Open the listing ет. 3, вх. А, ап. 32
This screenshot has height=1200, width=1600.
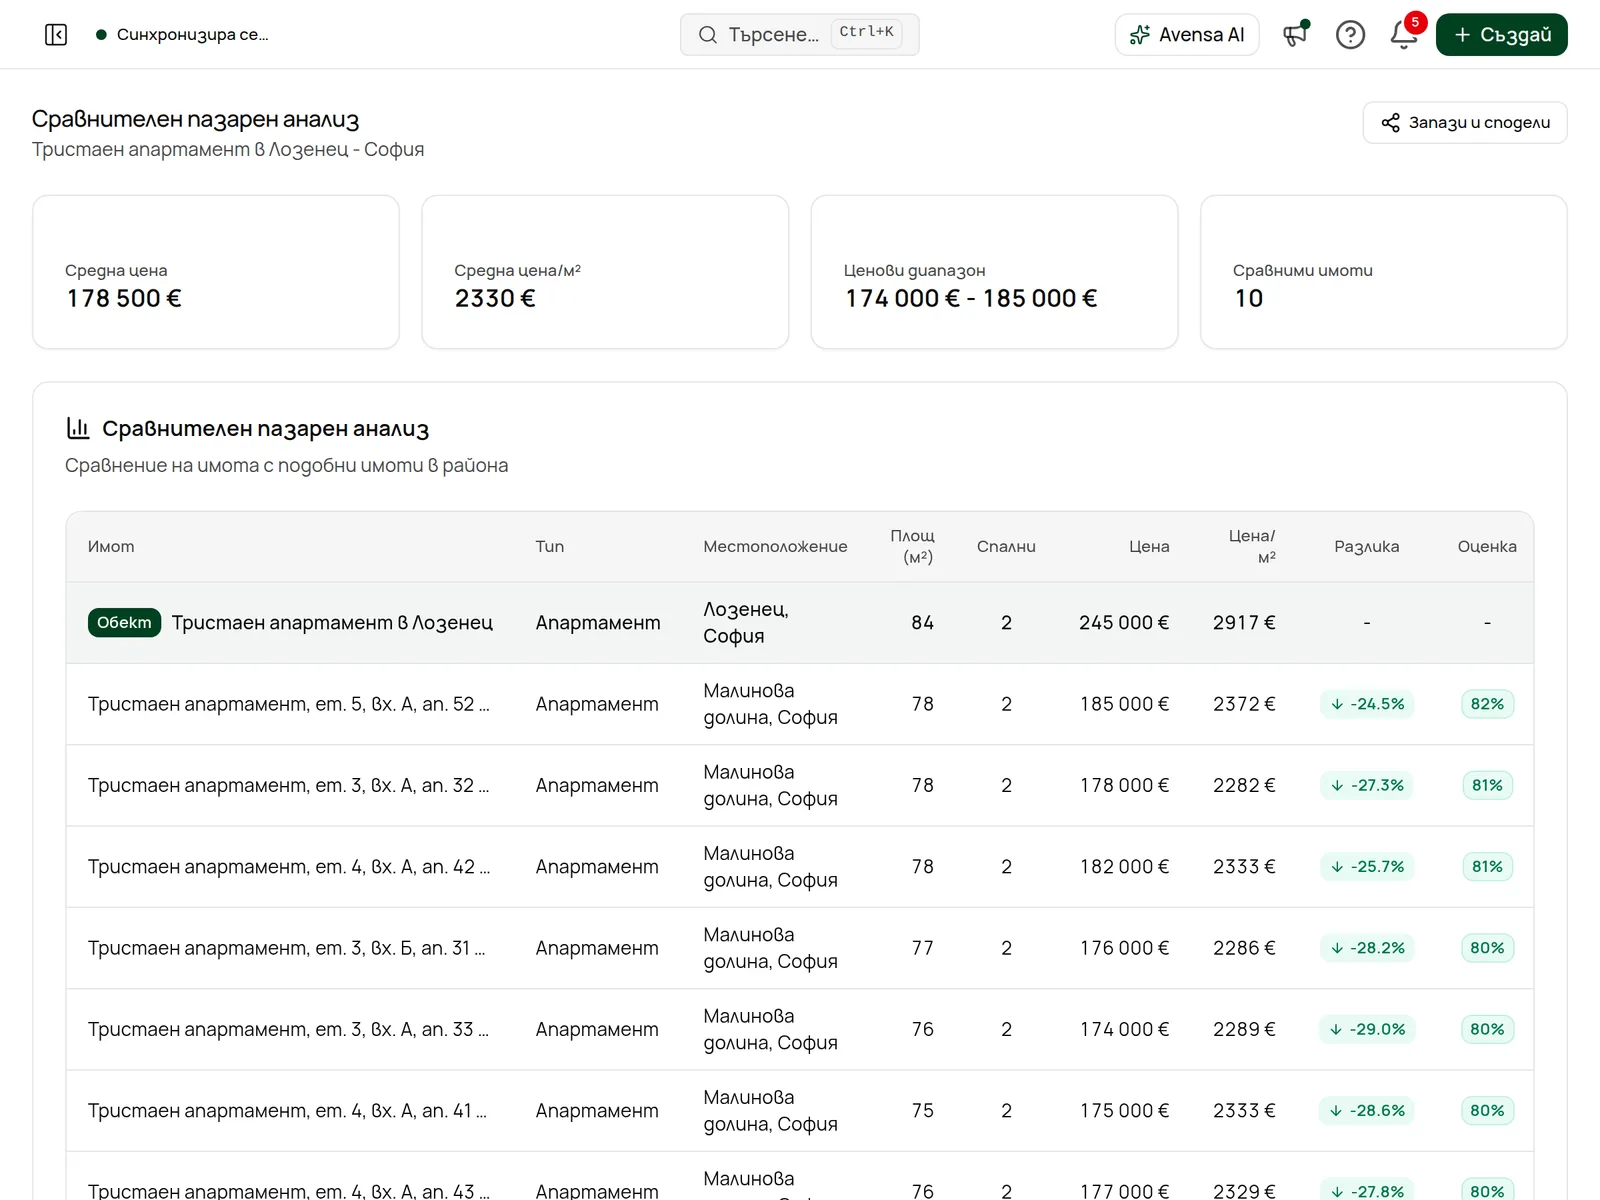click(289, 785)
